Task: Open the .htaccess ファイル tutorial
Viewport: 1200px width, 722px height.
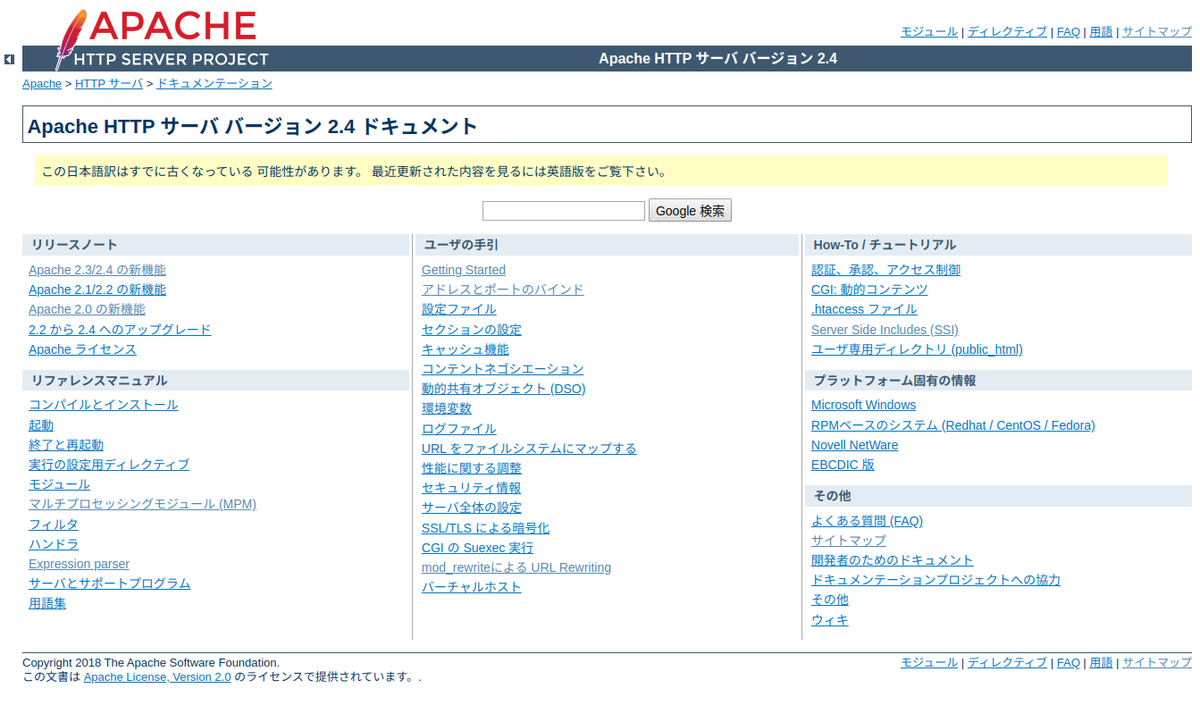Action: 864,309
